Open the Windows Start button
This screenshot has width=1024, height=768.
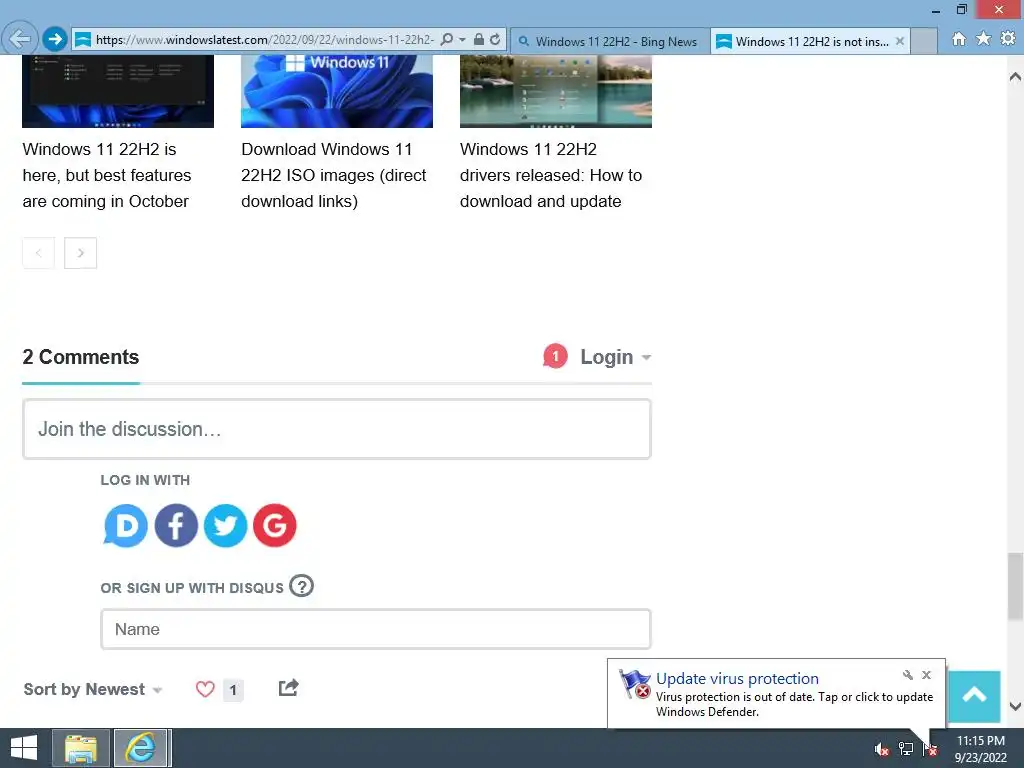point(24,748)
